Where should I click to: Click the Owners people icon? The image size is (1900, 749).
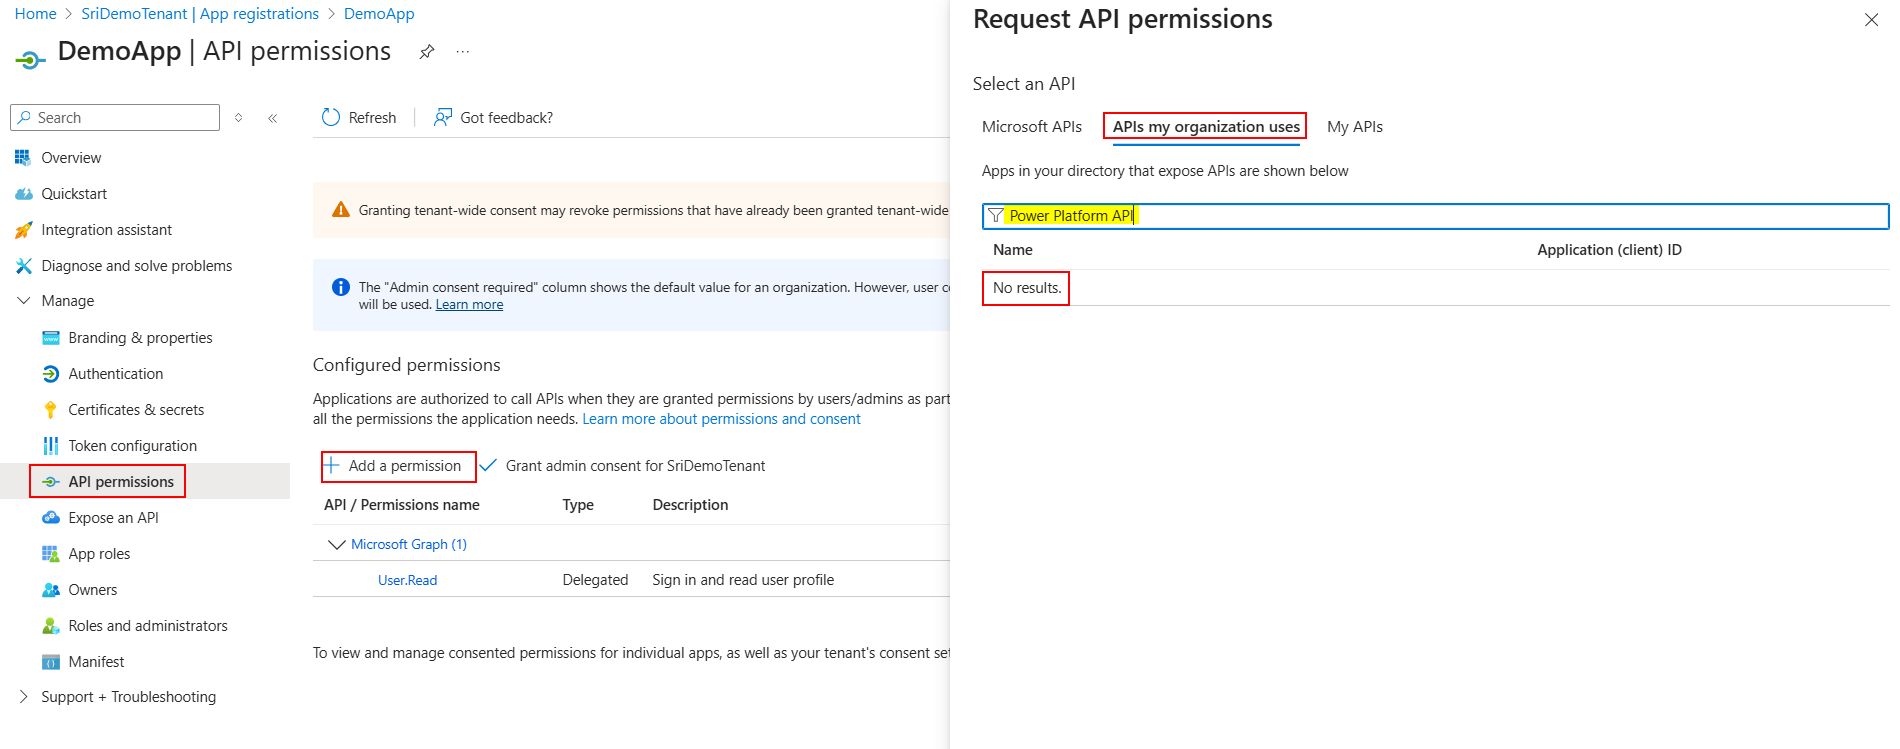(51, 590)
